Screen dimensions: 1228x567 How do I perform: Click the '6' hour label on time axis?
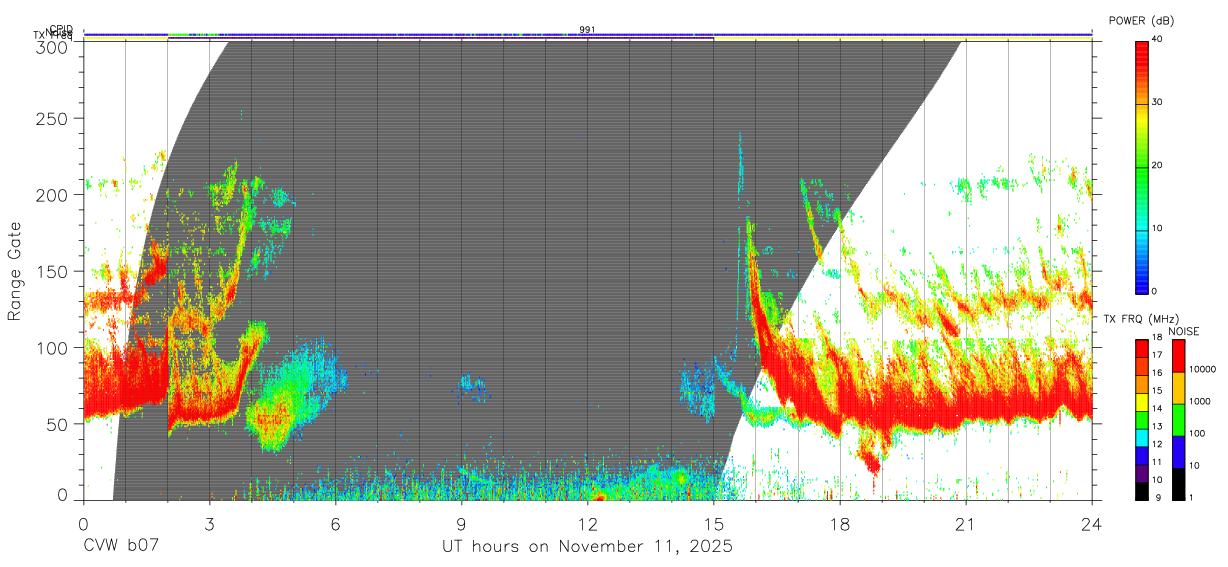coord(336,523)
